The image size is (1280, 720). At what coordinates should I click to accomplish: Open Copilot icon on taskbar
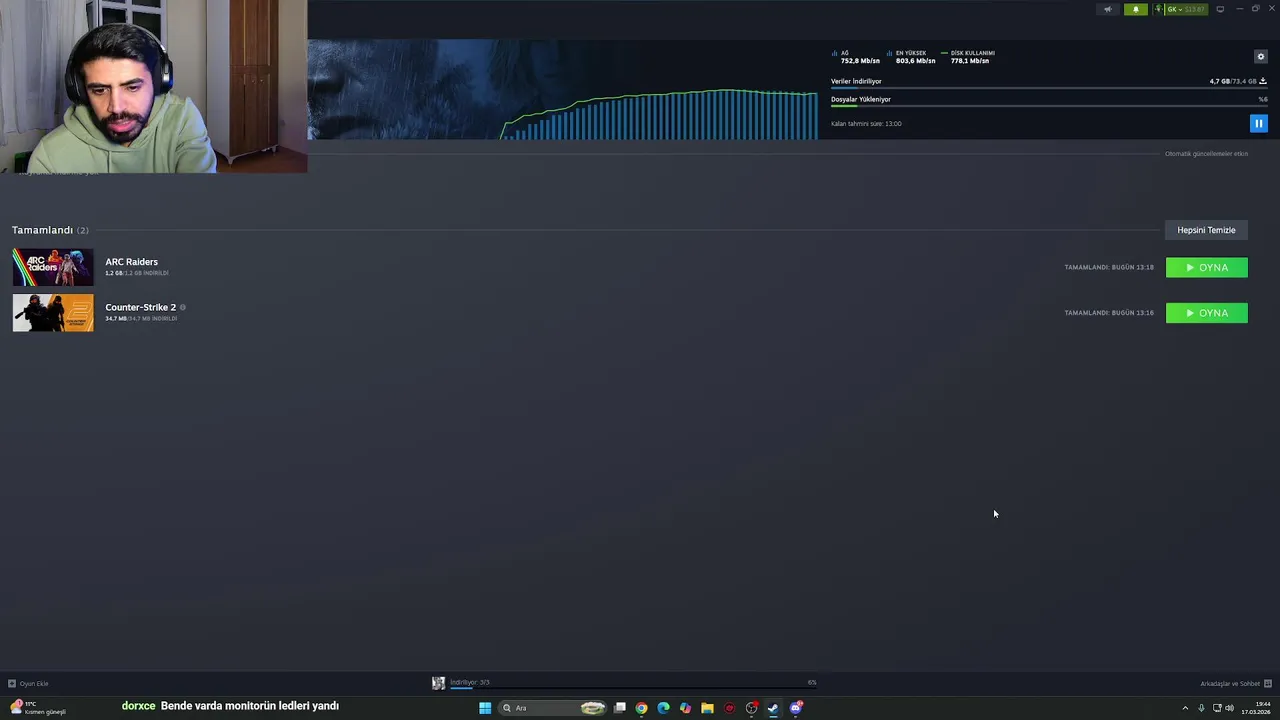tap(685, 708)
